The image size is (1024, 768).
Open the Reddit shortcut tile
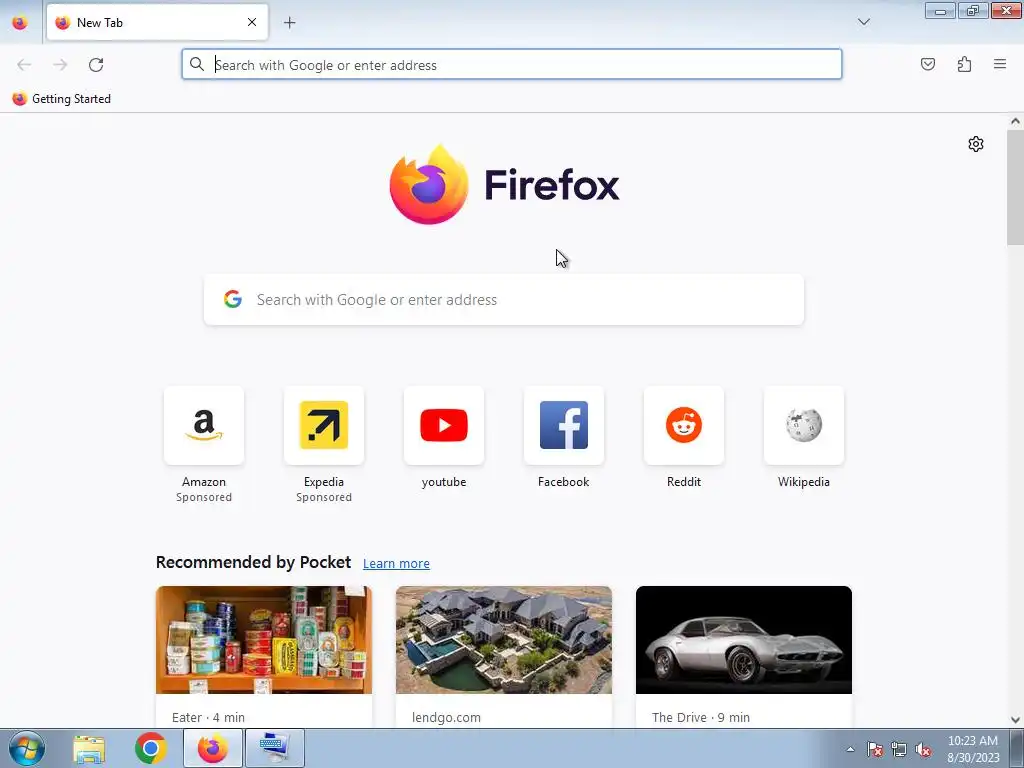coord(684,426)
